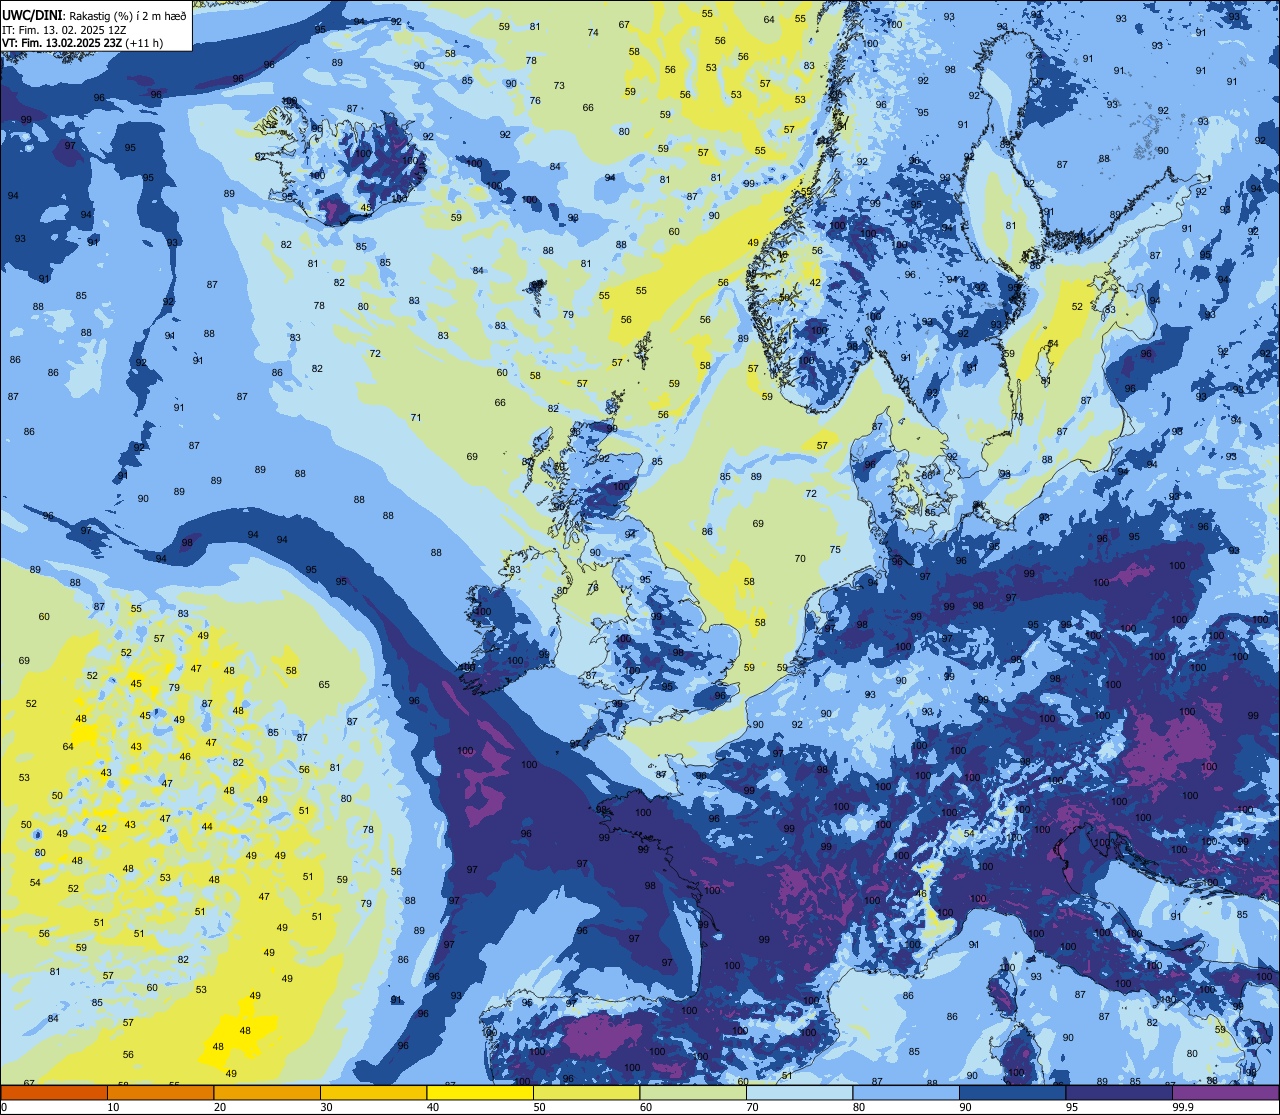
Task: Click the legend tick label '60'
Action: pyautogui.click(x=646, y=1107)
